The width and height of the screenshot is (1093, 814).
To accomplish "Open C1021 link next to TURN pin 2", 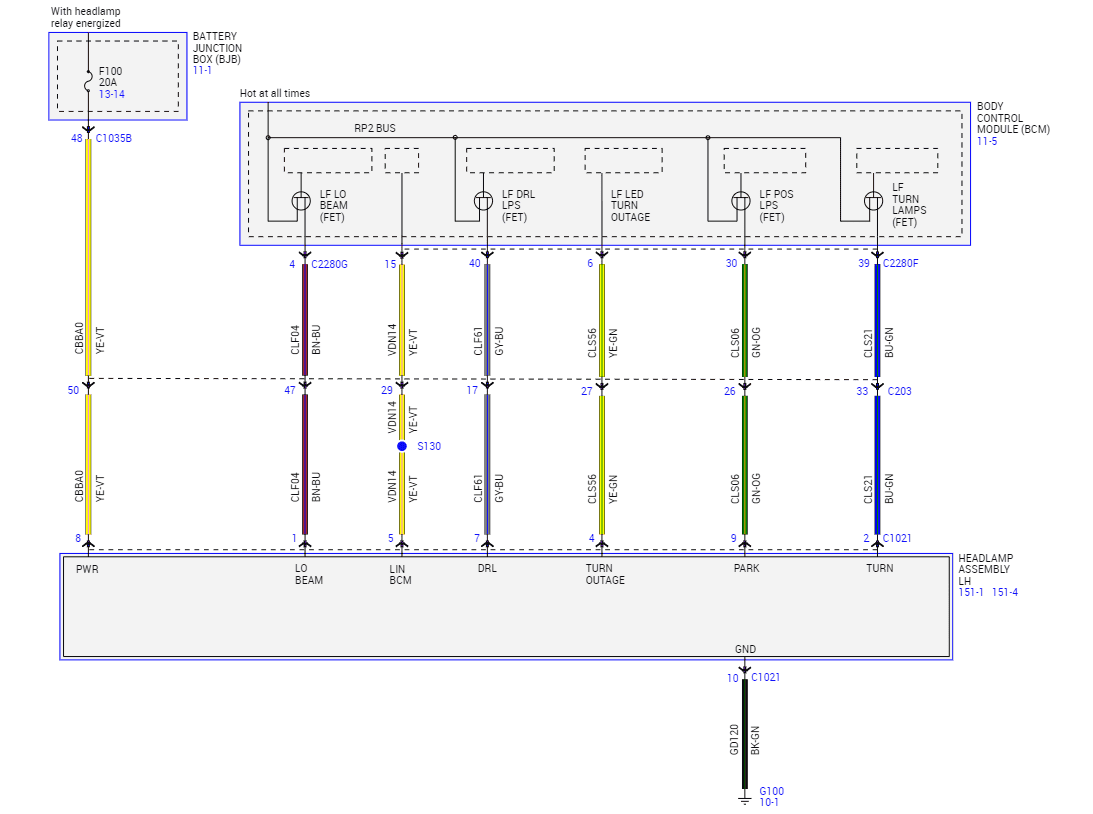I will [897, 538].
